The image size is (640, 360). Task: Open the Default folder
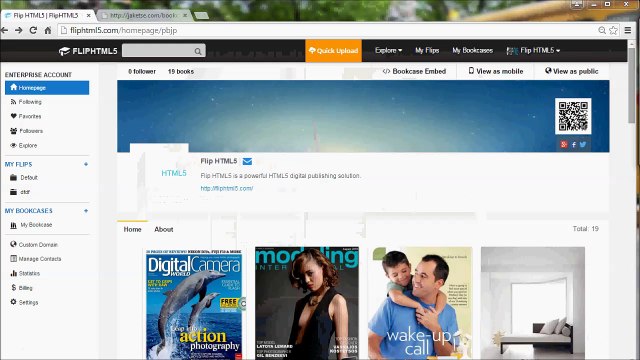click(x=24, y=178)
